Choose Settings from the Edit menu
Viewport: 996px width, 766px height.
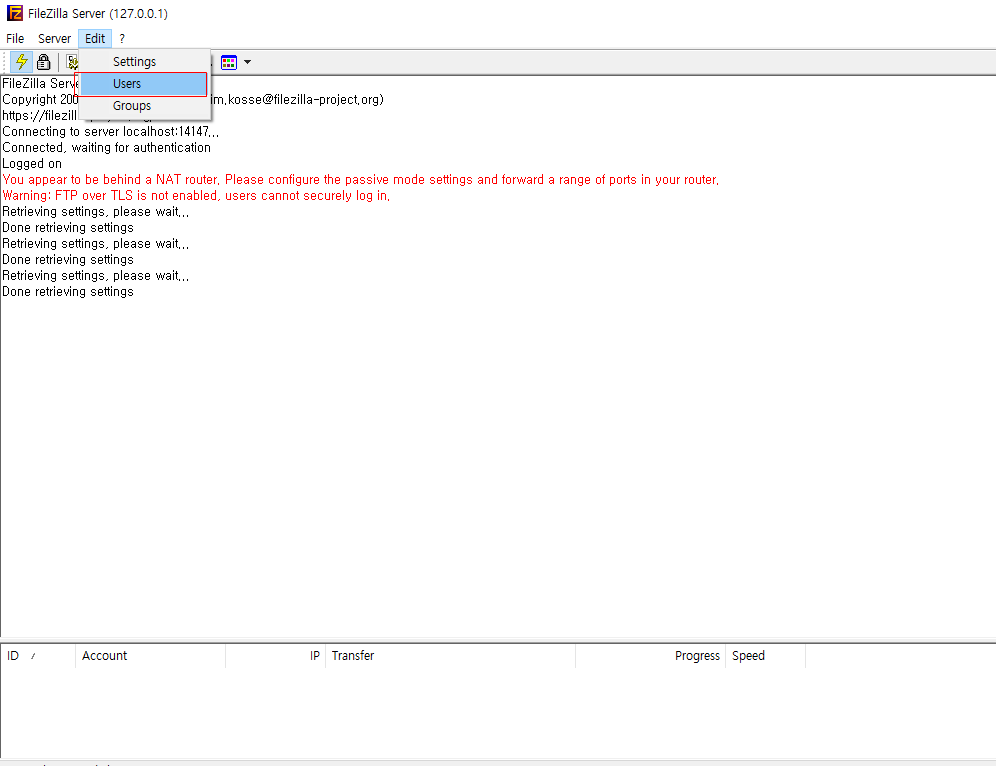tap(145, 62)
